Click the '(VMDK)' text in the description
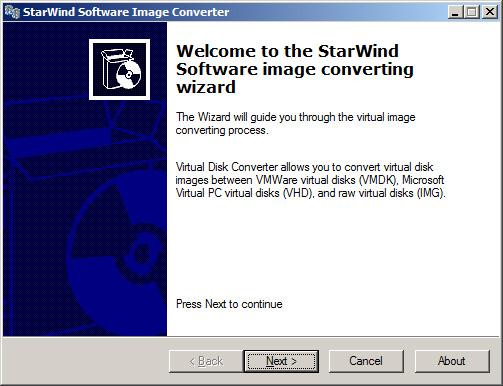The image size is (503, 386). click(x=378, y=180)
